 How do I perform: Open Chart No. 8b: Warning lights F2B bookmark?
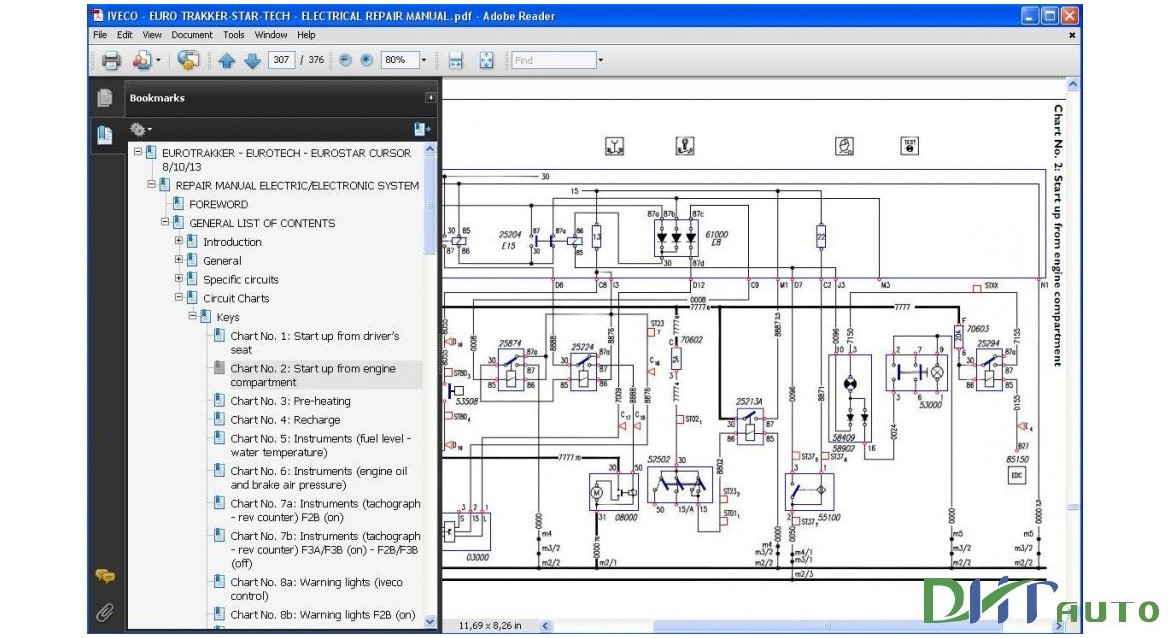pos(323,615)
